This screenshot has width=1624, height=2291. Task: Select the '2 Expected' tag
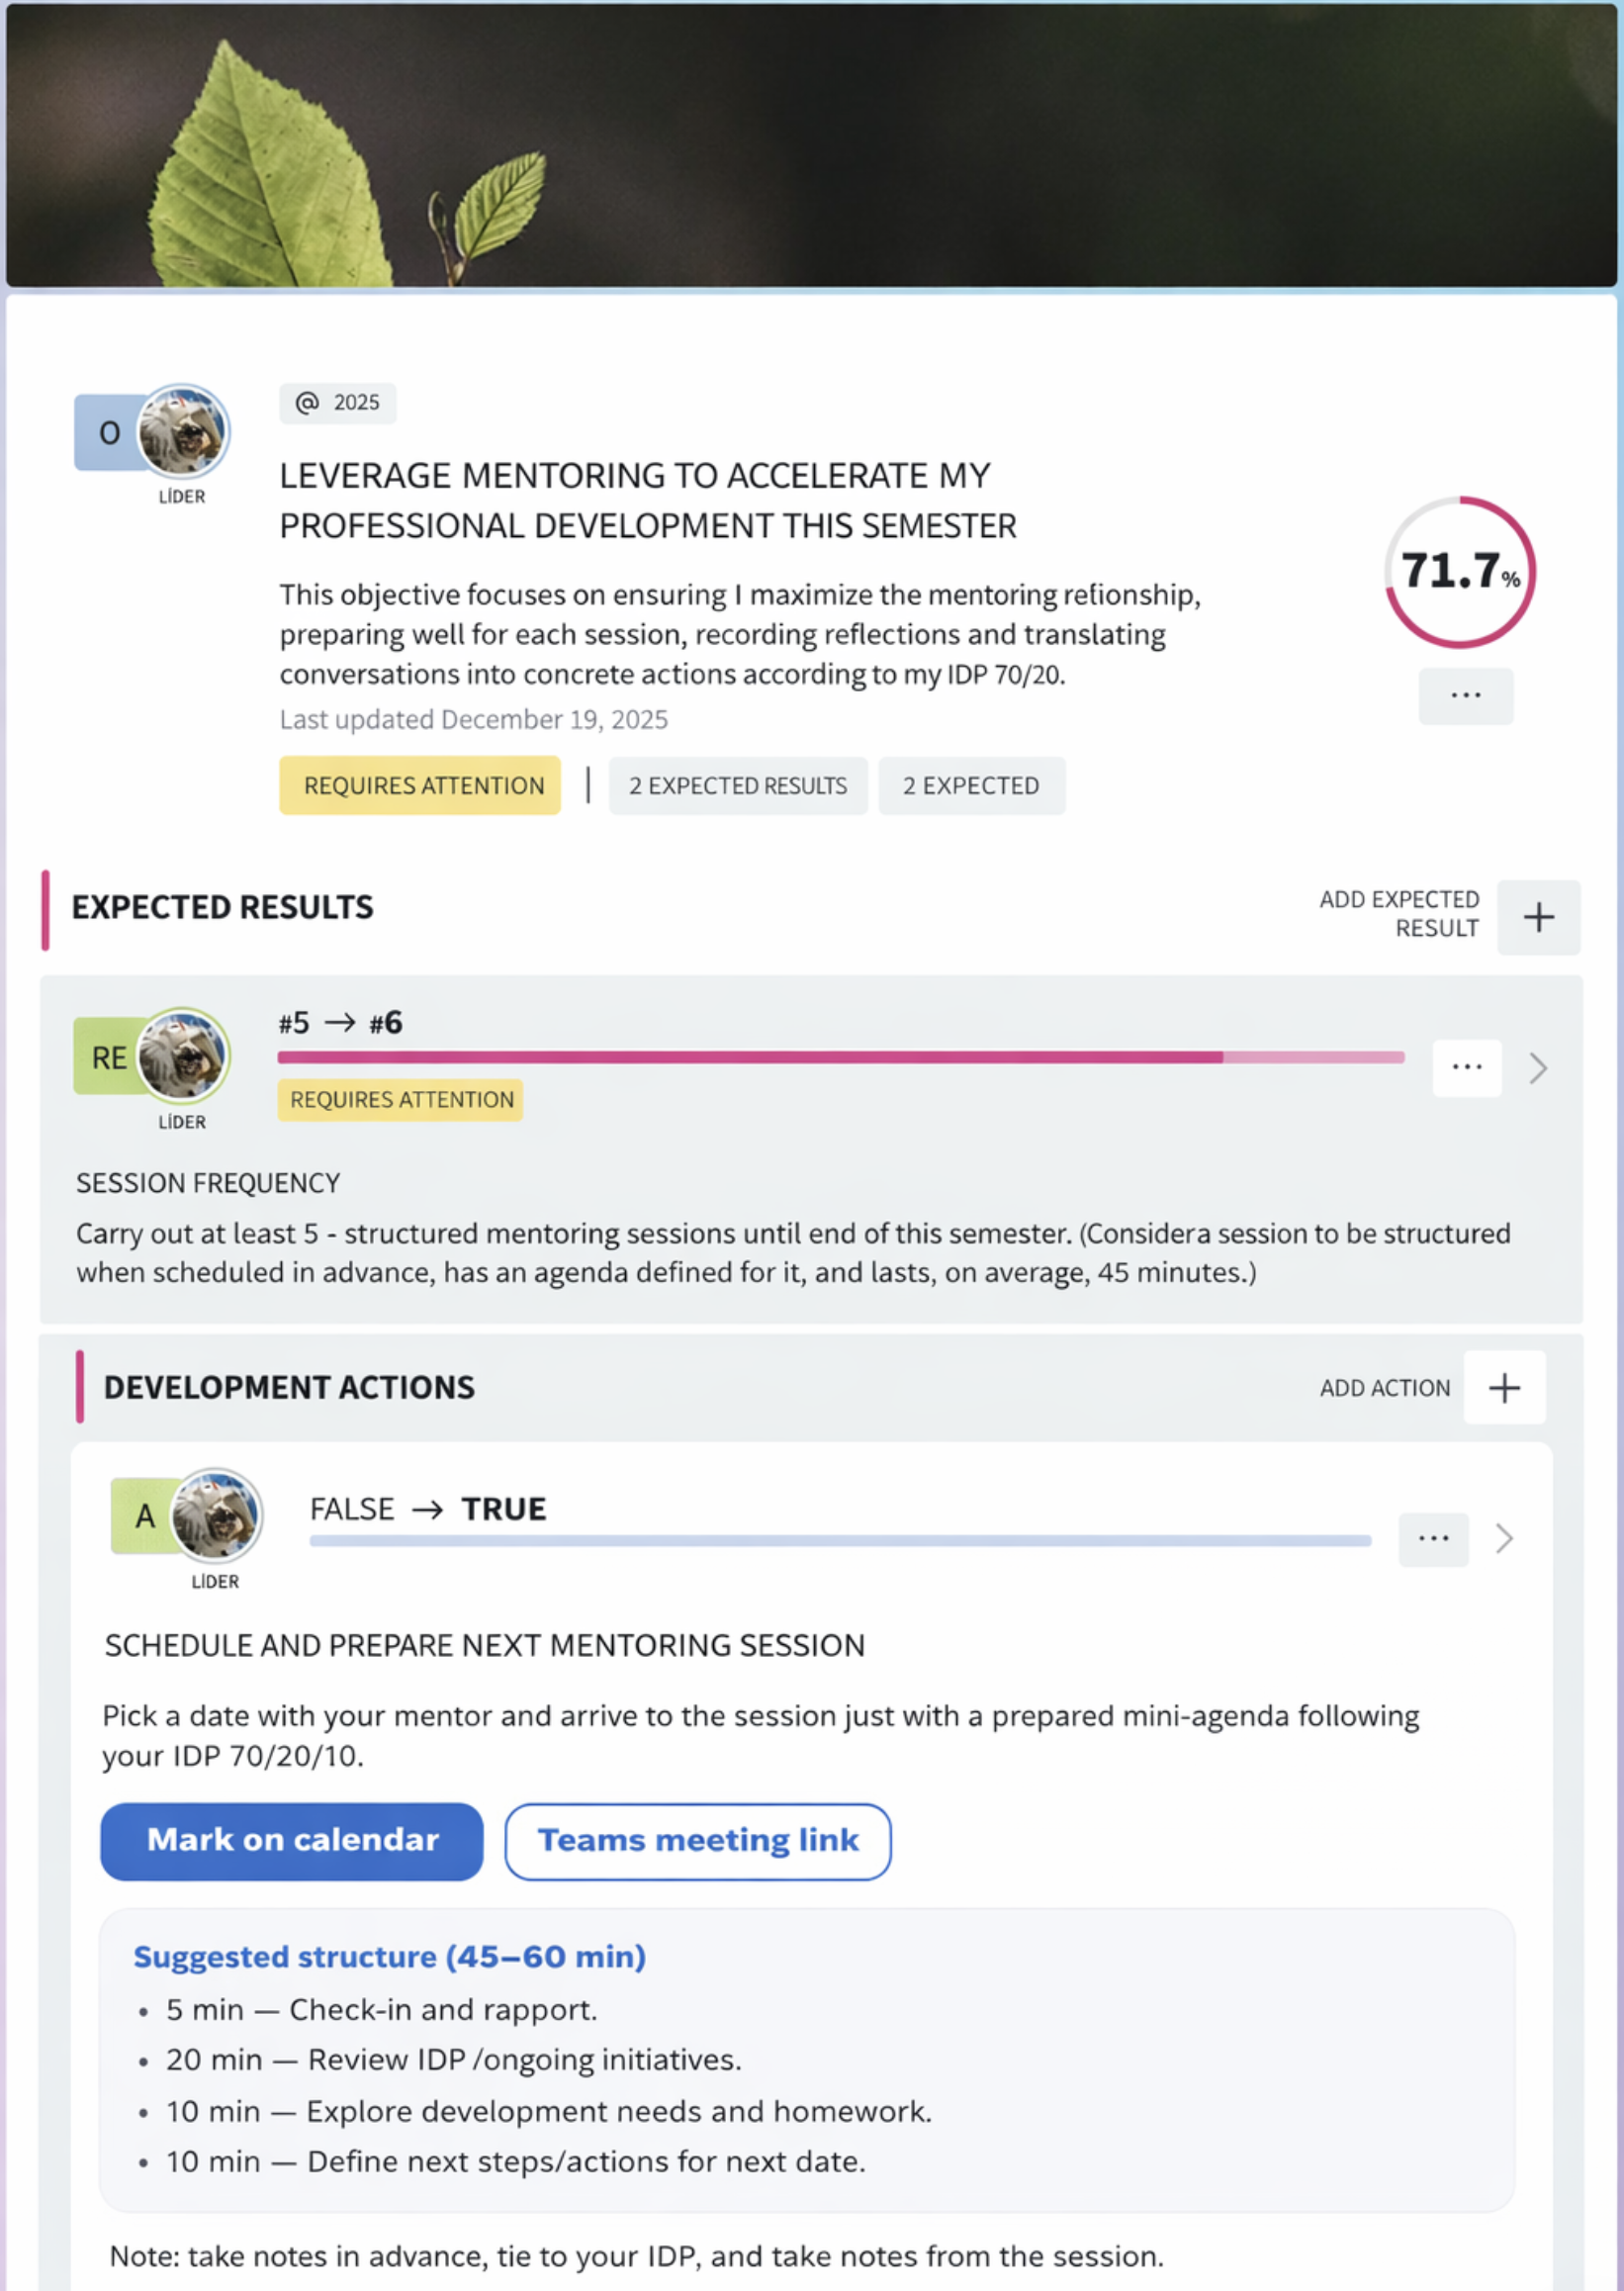971,786
